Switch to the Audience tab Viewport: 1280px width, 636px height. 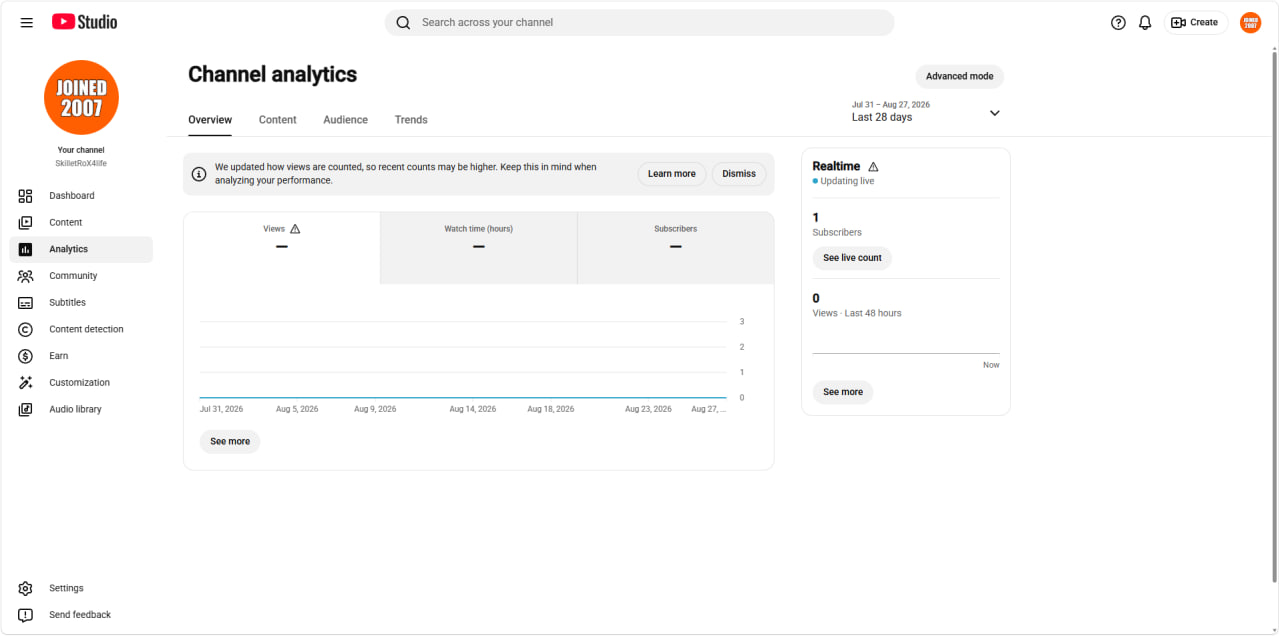345,120
